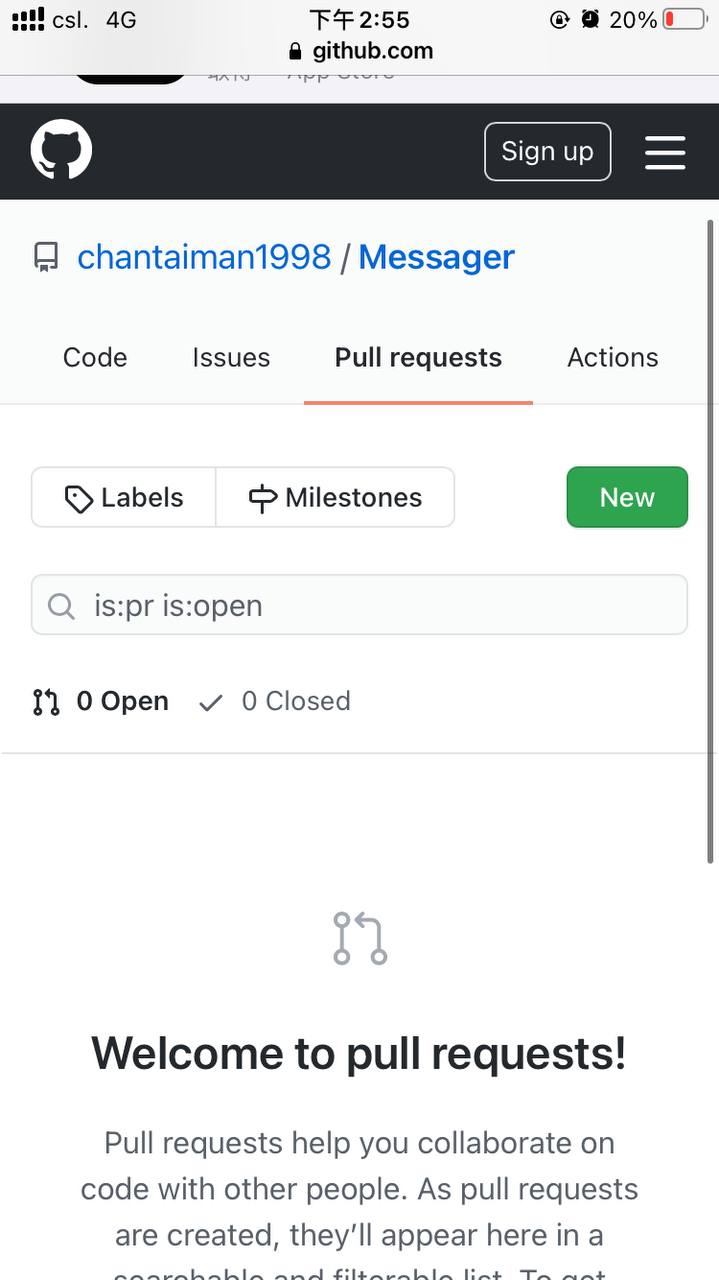Open the Issues tab
The image size is (719, 1280).
point(231,358)
